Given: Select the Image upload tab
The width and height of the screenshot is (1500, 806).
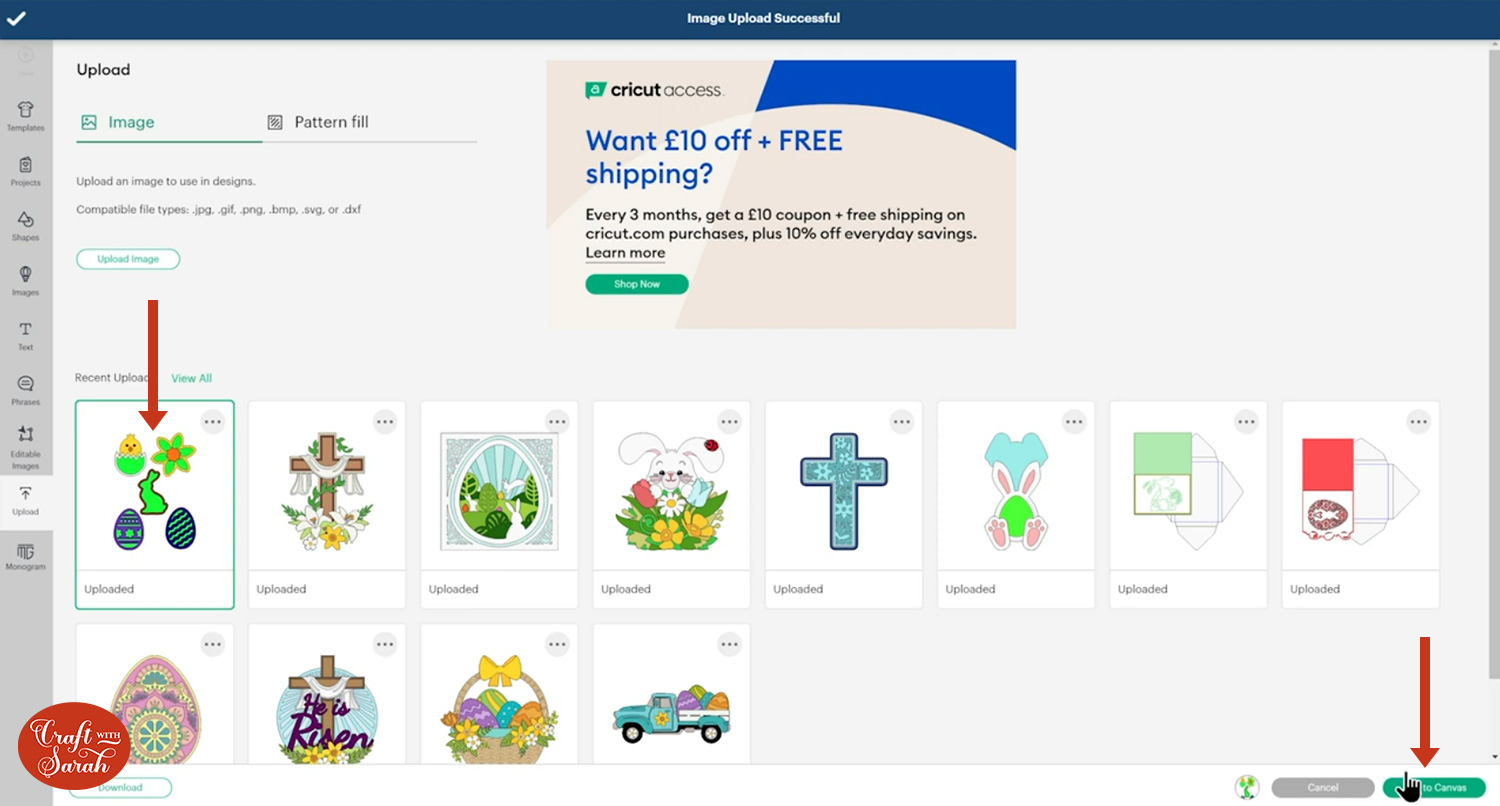Looking at the screenshot, I should 118,122.
